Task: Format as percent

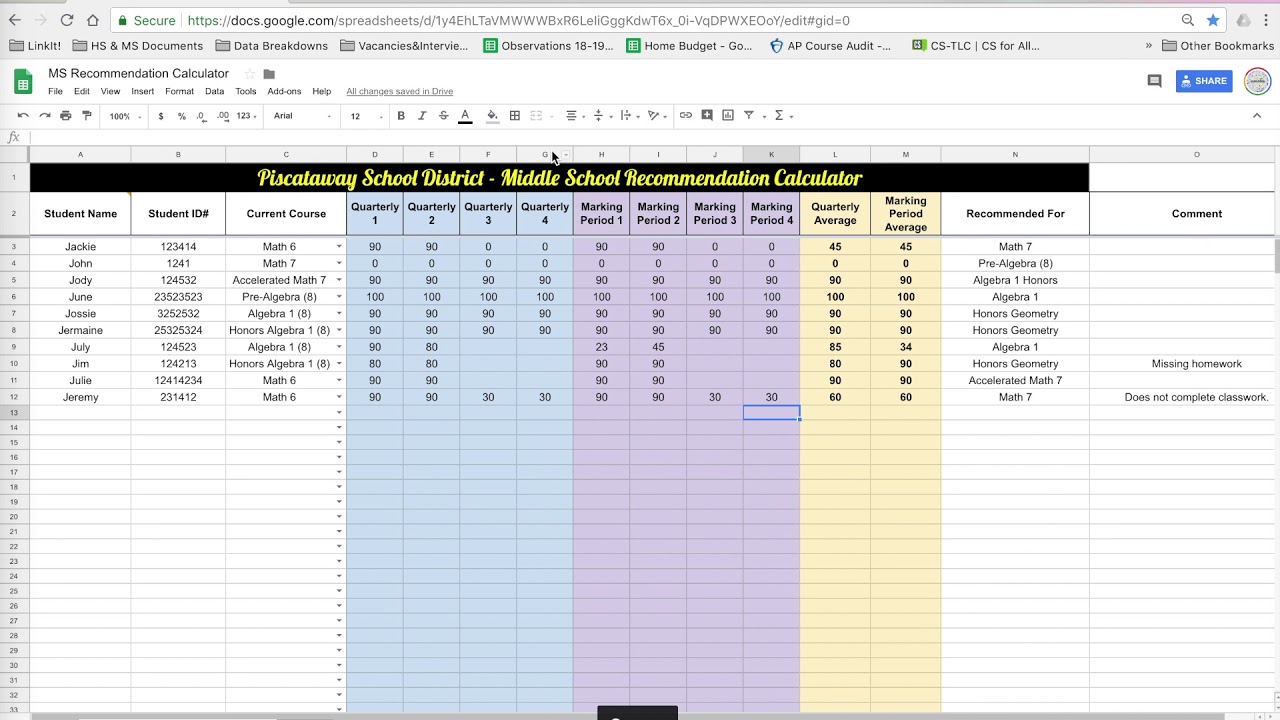Action: tap(181, 116)
